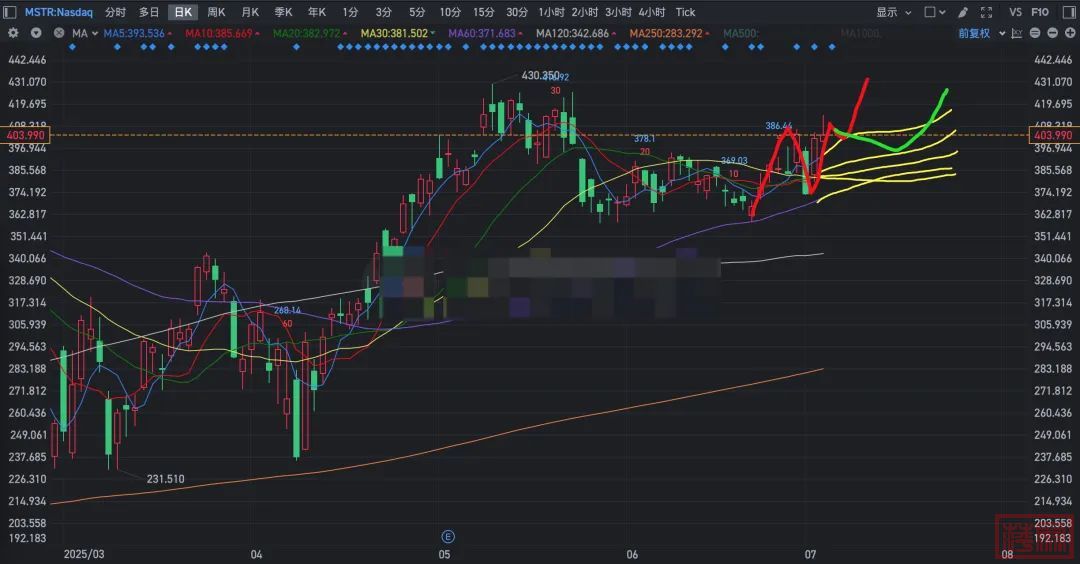Open the F10 company info
Viewport: 1080px width, 564px height.
click(x=1040, y=12)
